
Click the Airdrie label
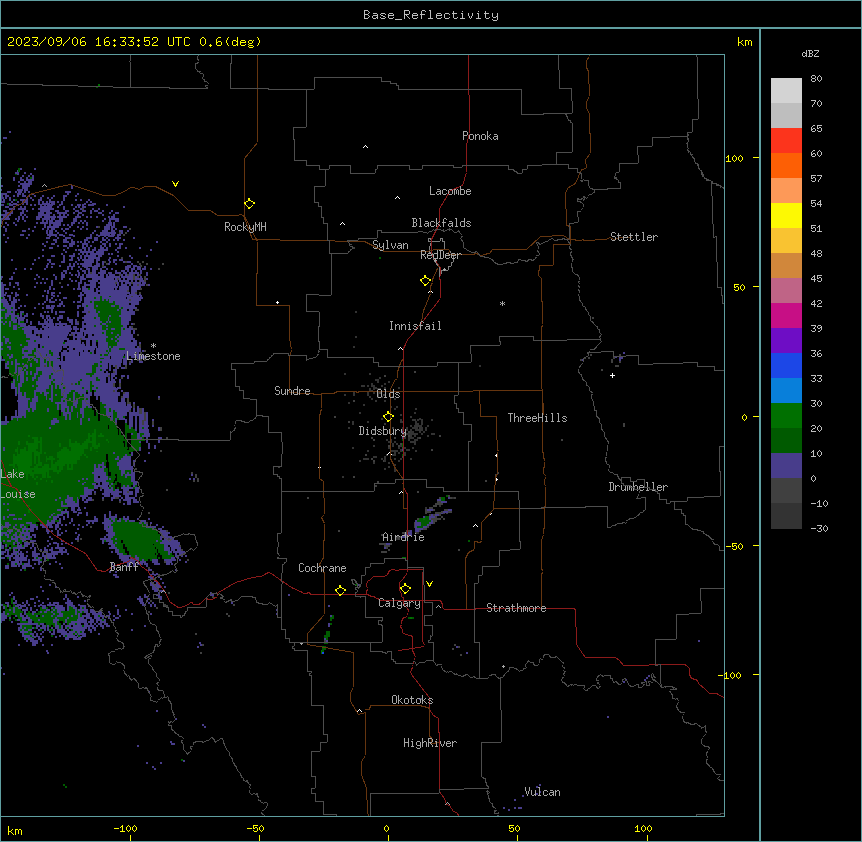coord(404,537)
